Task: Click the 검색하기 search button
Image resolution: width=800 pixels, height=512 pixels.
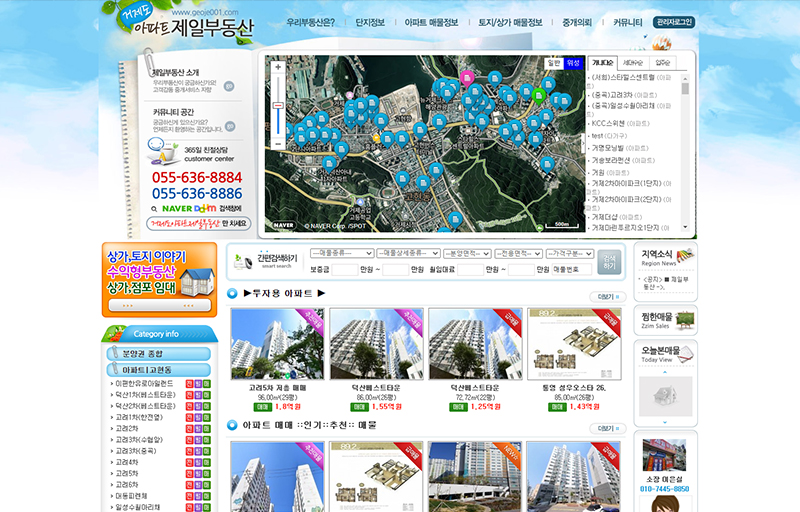Action: pyautogui.click(x=609, y=262)
